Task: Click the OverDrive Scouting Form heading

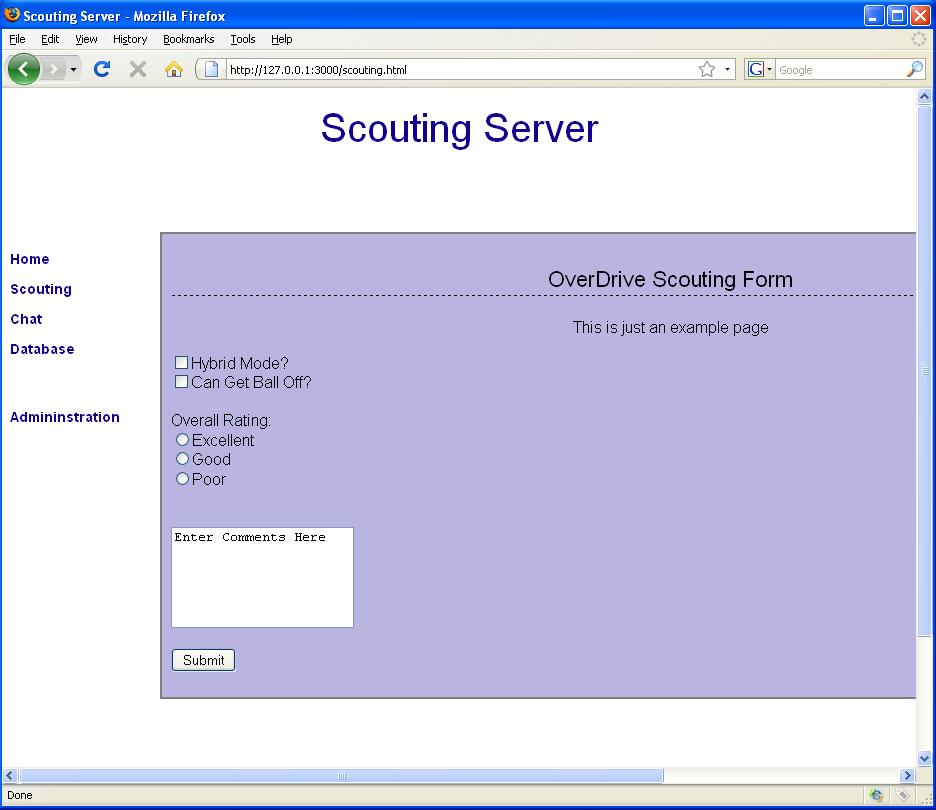Action: tap(670, 279)
